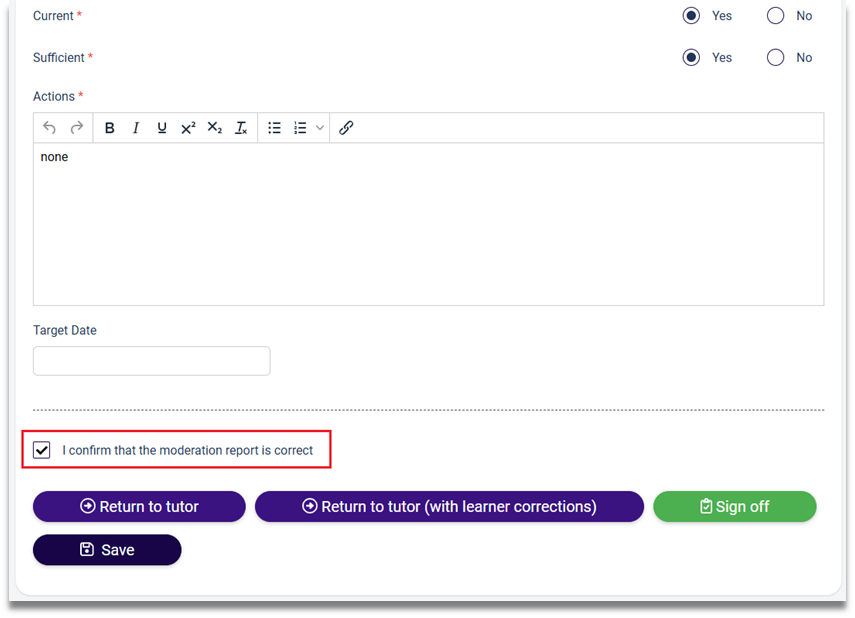Redo the last edit in Actions editor
The image size is (855, 618).
[77, 128]
